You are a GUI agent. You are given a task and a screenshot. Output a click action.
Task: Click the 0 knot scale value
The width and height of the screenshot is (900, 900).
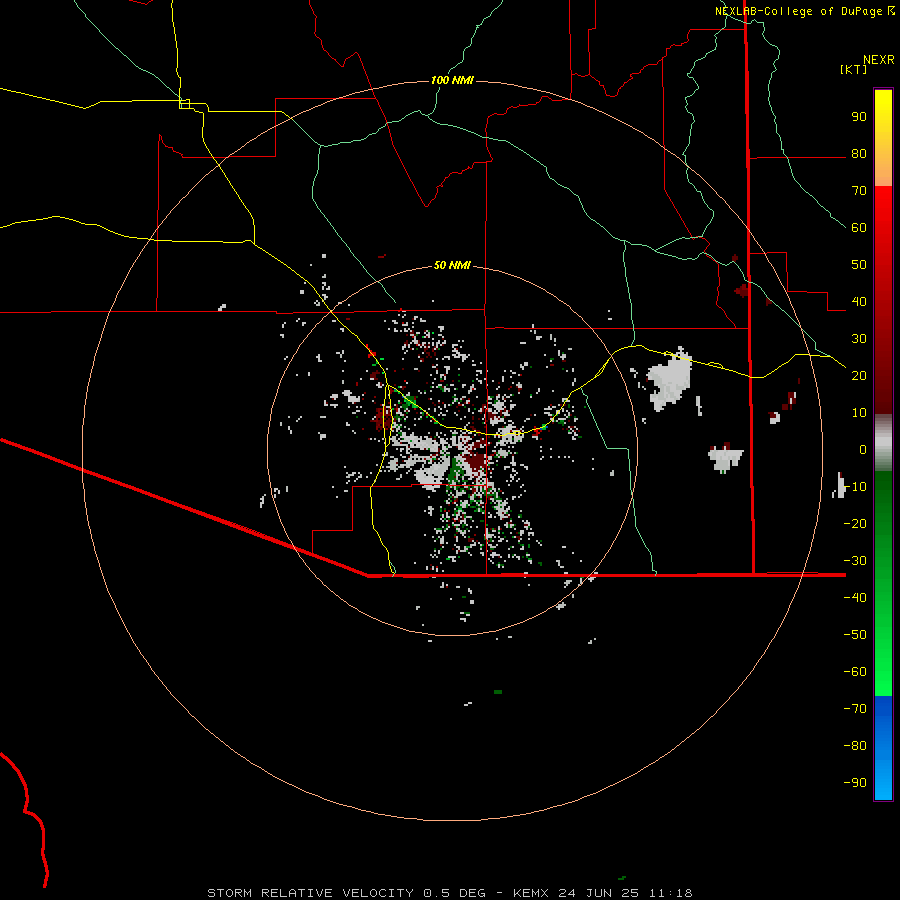[x=863, y=450]
